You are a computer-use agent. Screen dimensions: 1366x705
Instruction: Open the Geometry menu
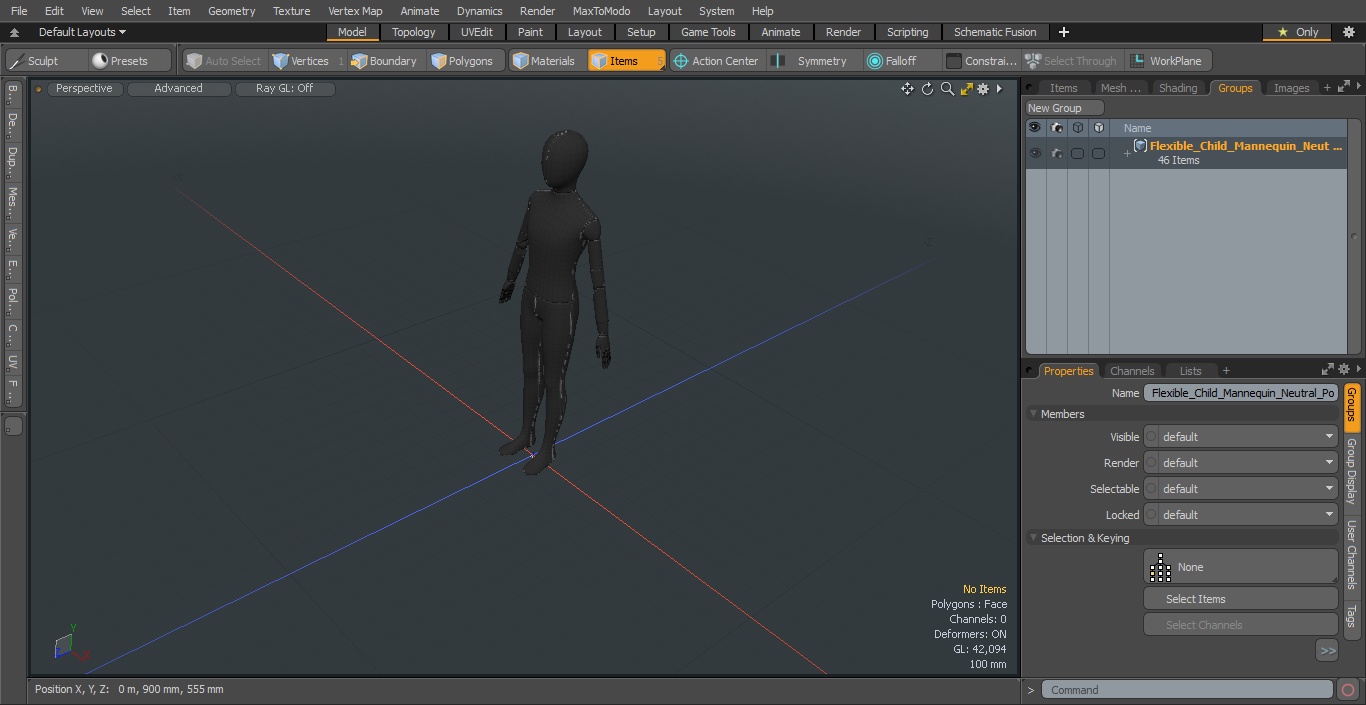tap(231, 11)
